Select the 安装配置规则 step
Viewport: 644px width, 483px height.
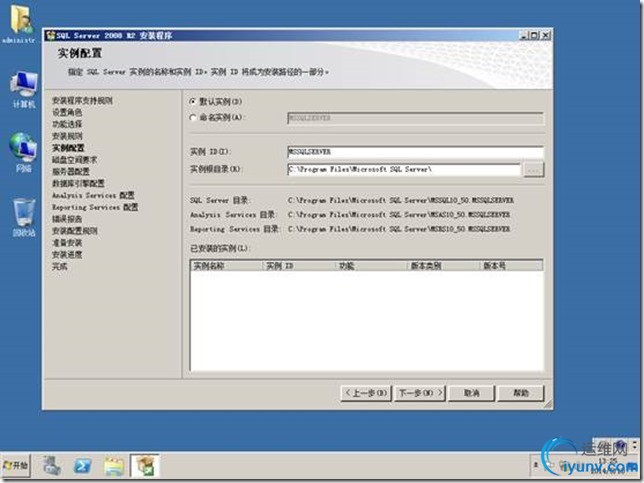(74, 231)
